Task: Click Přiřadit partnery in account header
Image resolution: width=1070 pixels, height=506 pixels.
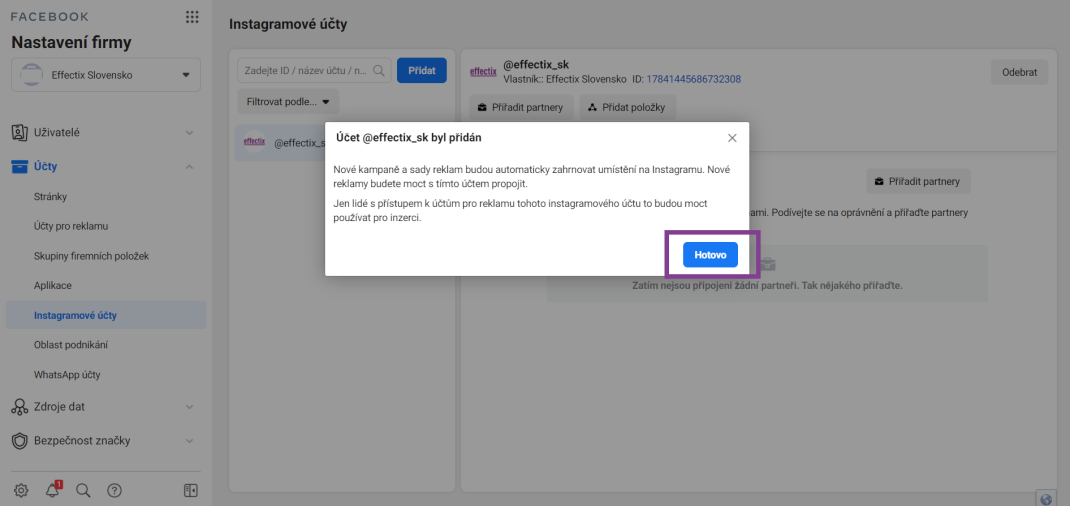Action: pos(521,107)
